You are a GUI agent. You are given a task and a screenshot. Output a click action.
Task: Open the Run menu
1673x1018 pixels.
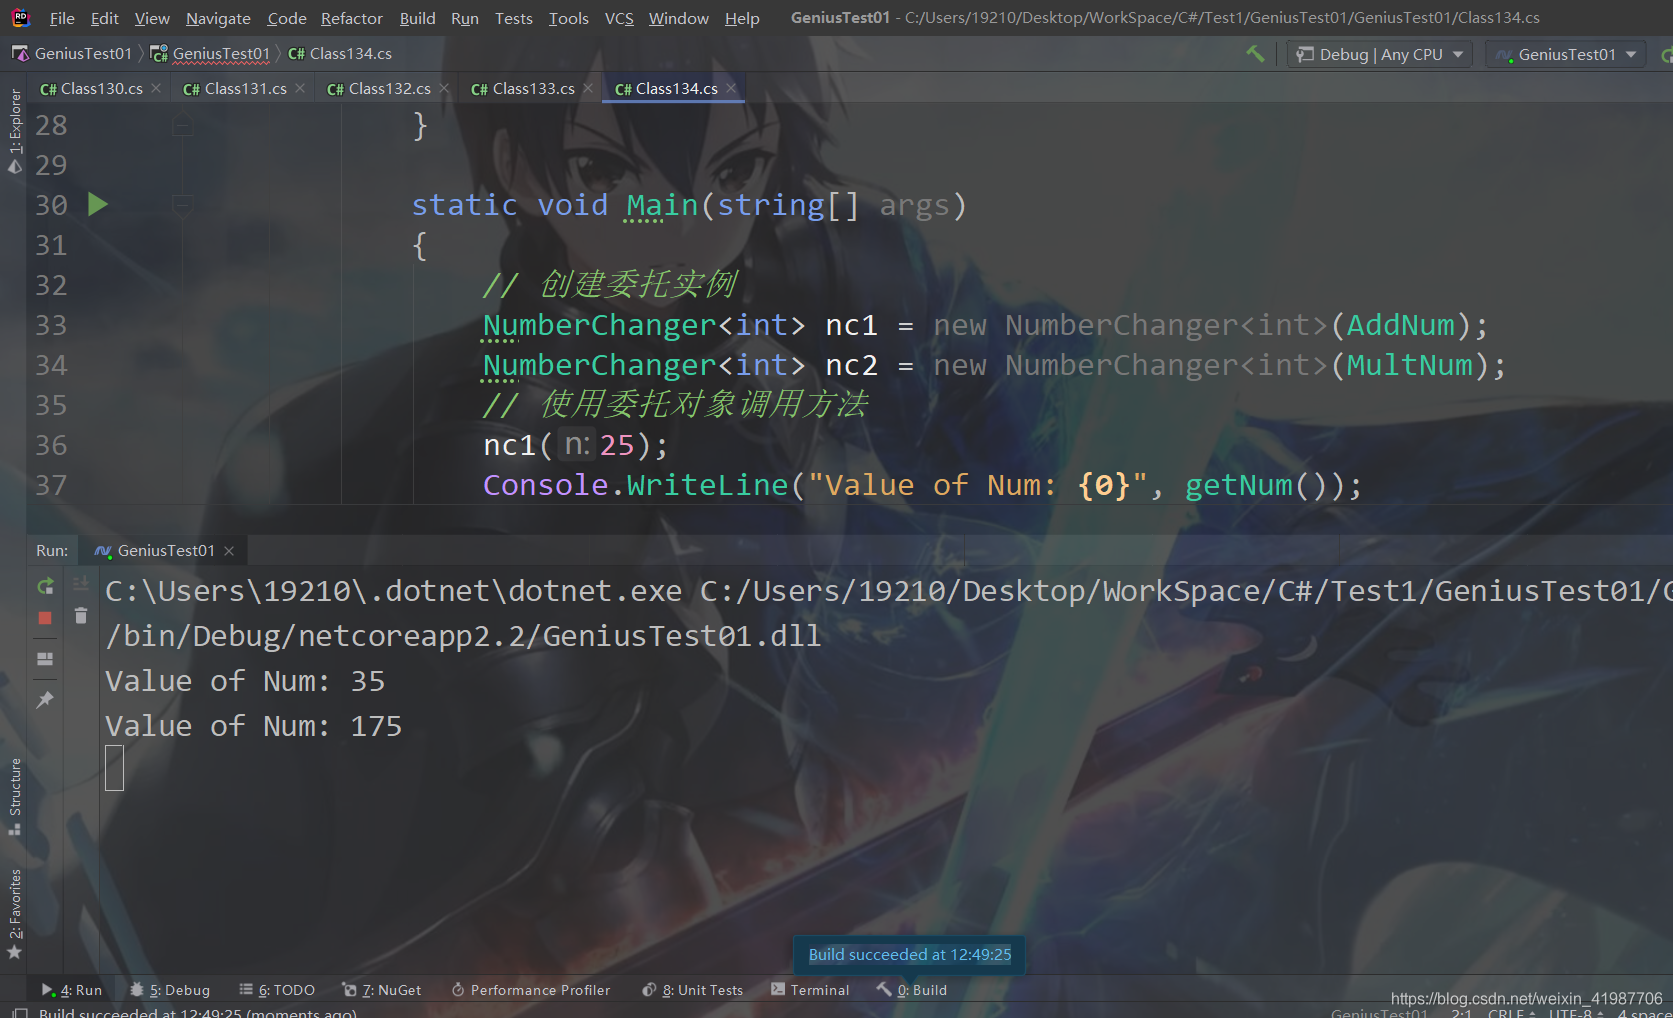(465, 18)
